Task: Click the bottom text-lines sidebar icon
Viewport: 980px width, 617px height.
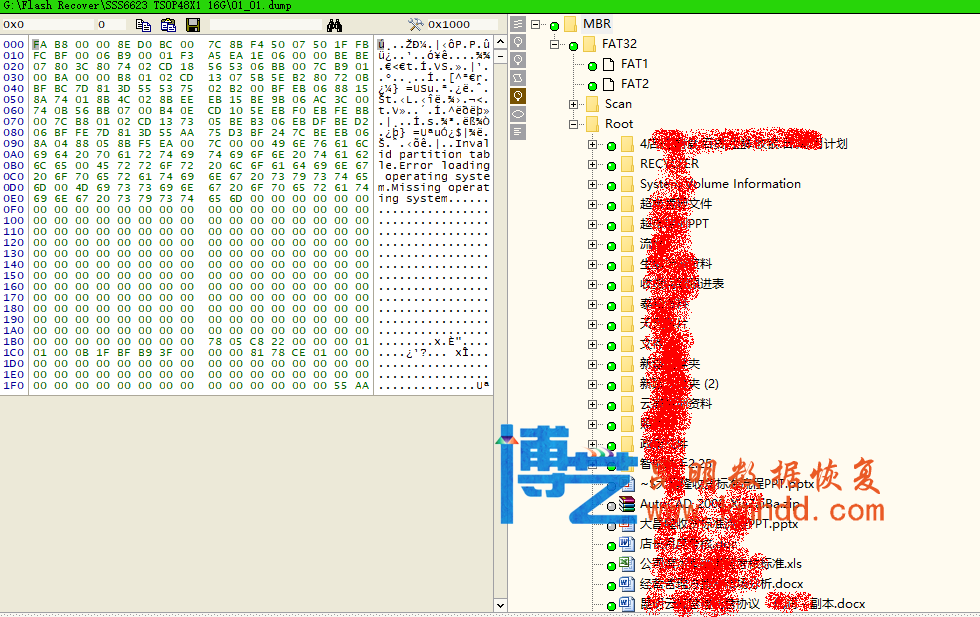Action: [x=518, y=132]
